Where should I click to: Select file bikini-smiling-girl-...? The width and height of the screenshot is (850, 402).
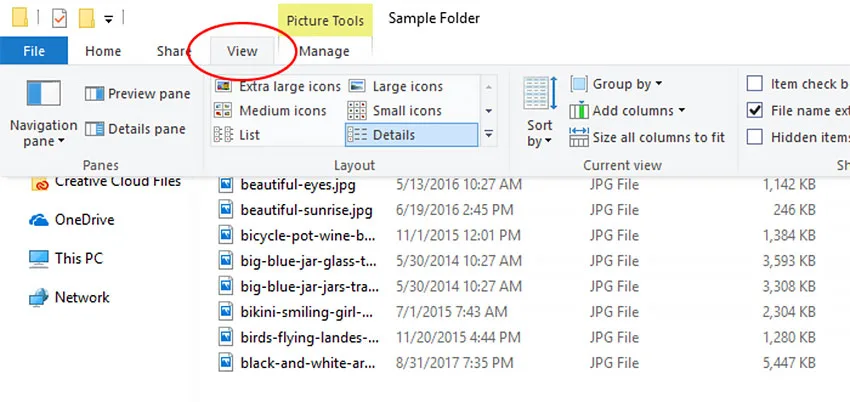(307, 312)
